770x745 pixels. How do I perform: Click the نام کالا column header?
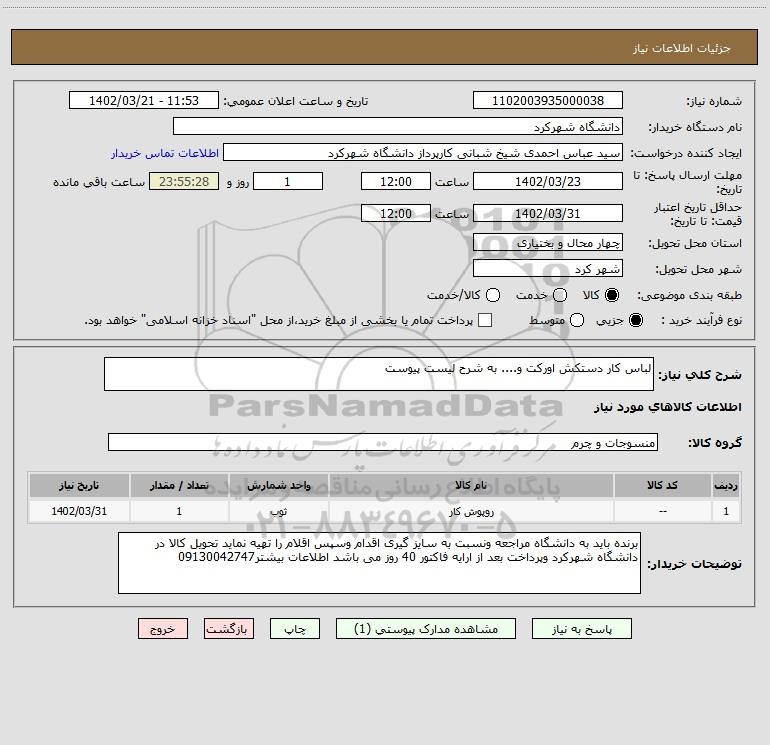(471, 485)
